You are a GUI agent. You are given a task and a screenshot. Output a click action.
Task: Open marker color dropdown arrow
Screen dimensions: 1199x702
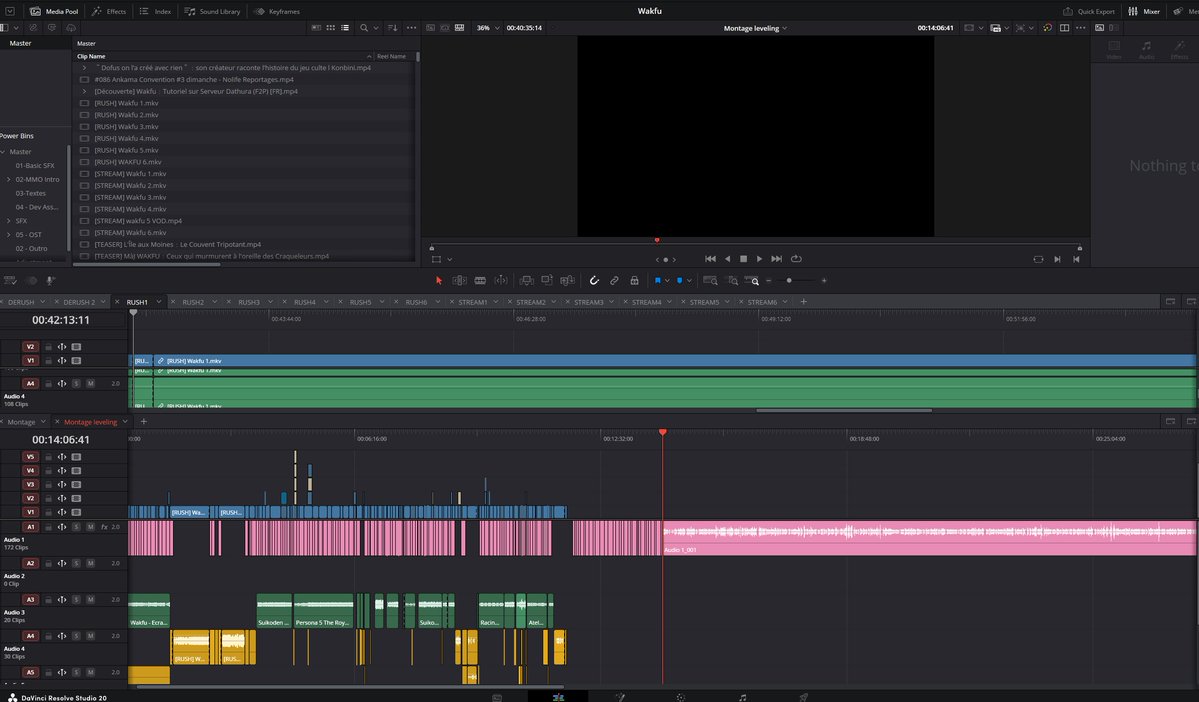[689, 281]
